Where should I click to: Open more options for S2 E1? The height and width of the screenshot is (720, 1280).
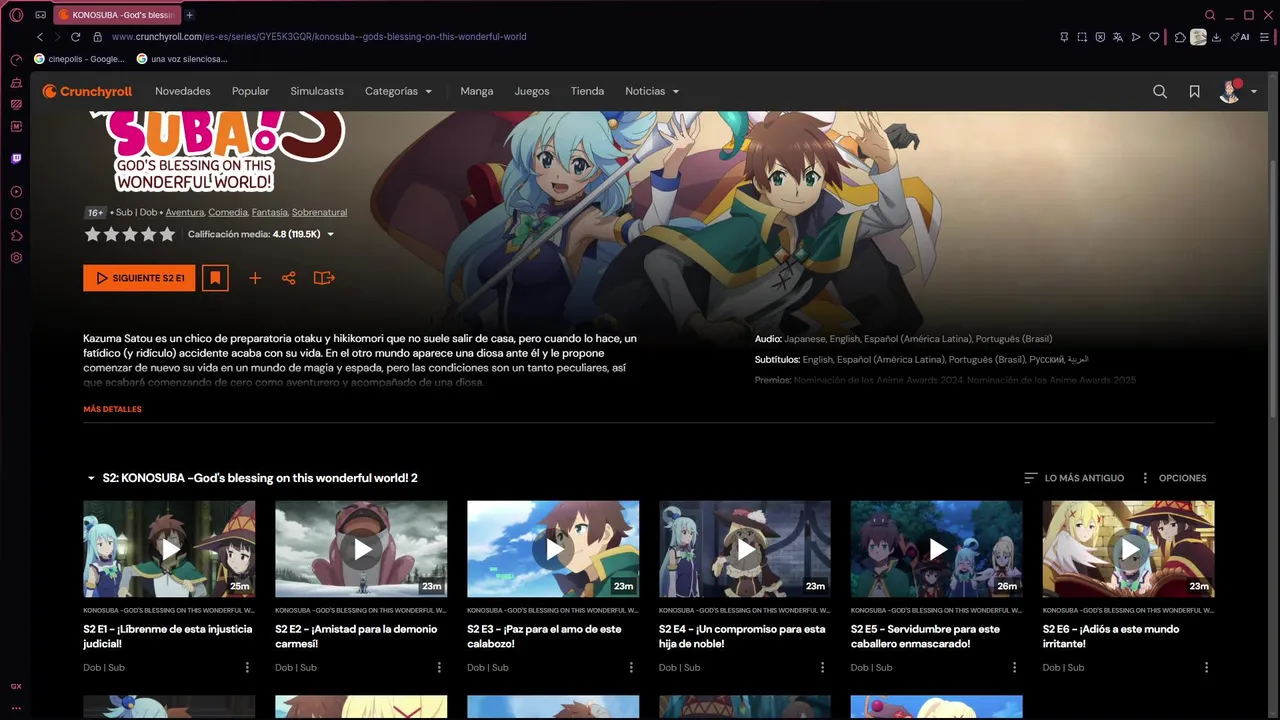point(247,667)
